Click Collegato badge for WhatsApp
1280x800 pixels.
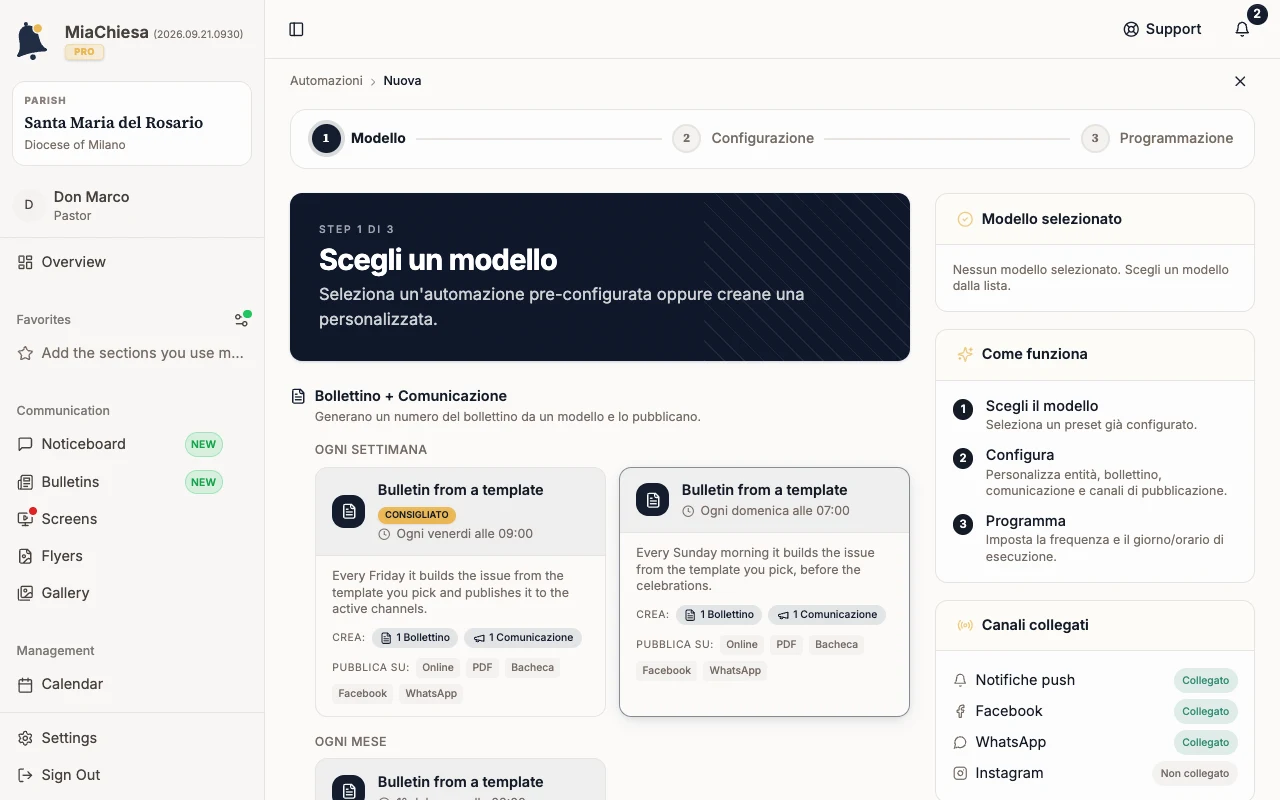1206,743
